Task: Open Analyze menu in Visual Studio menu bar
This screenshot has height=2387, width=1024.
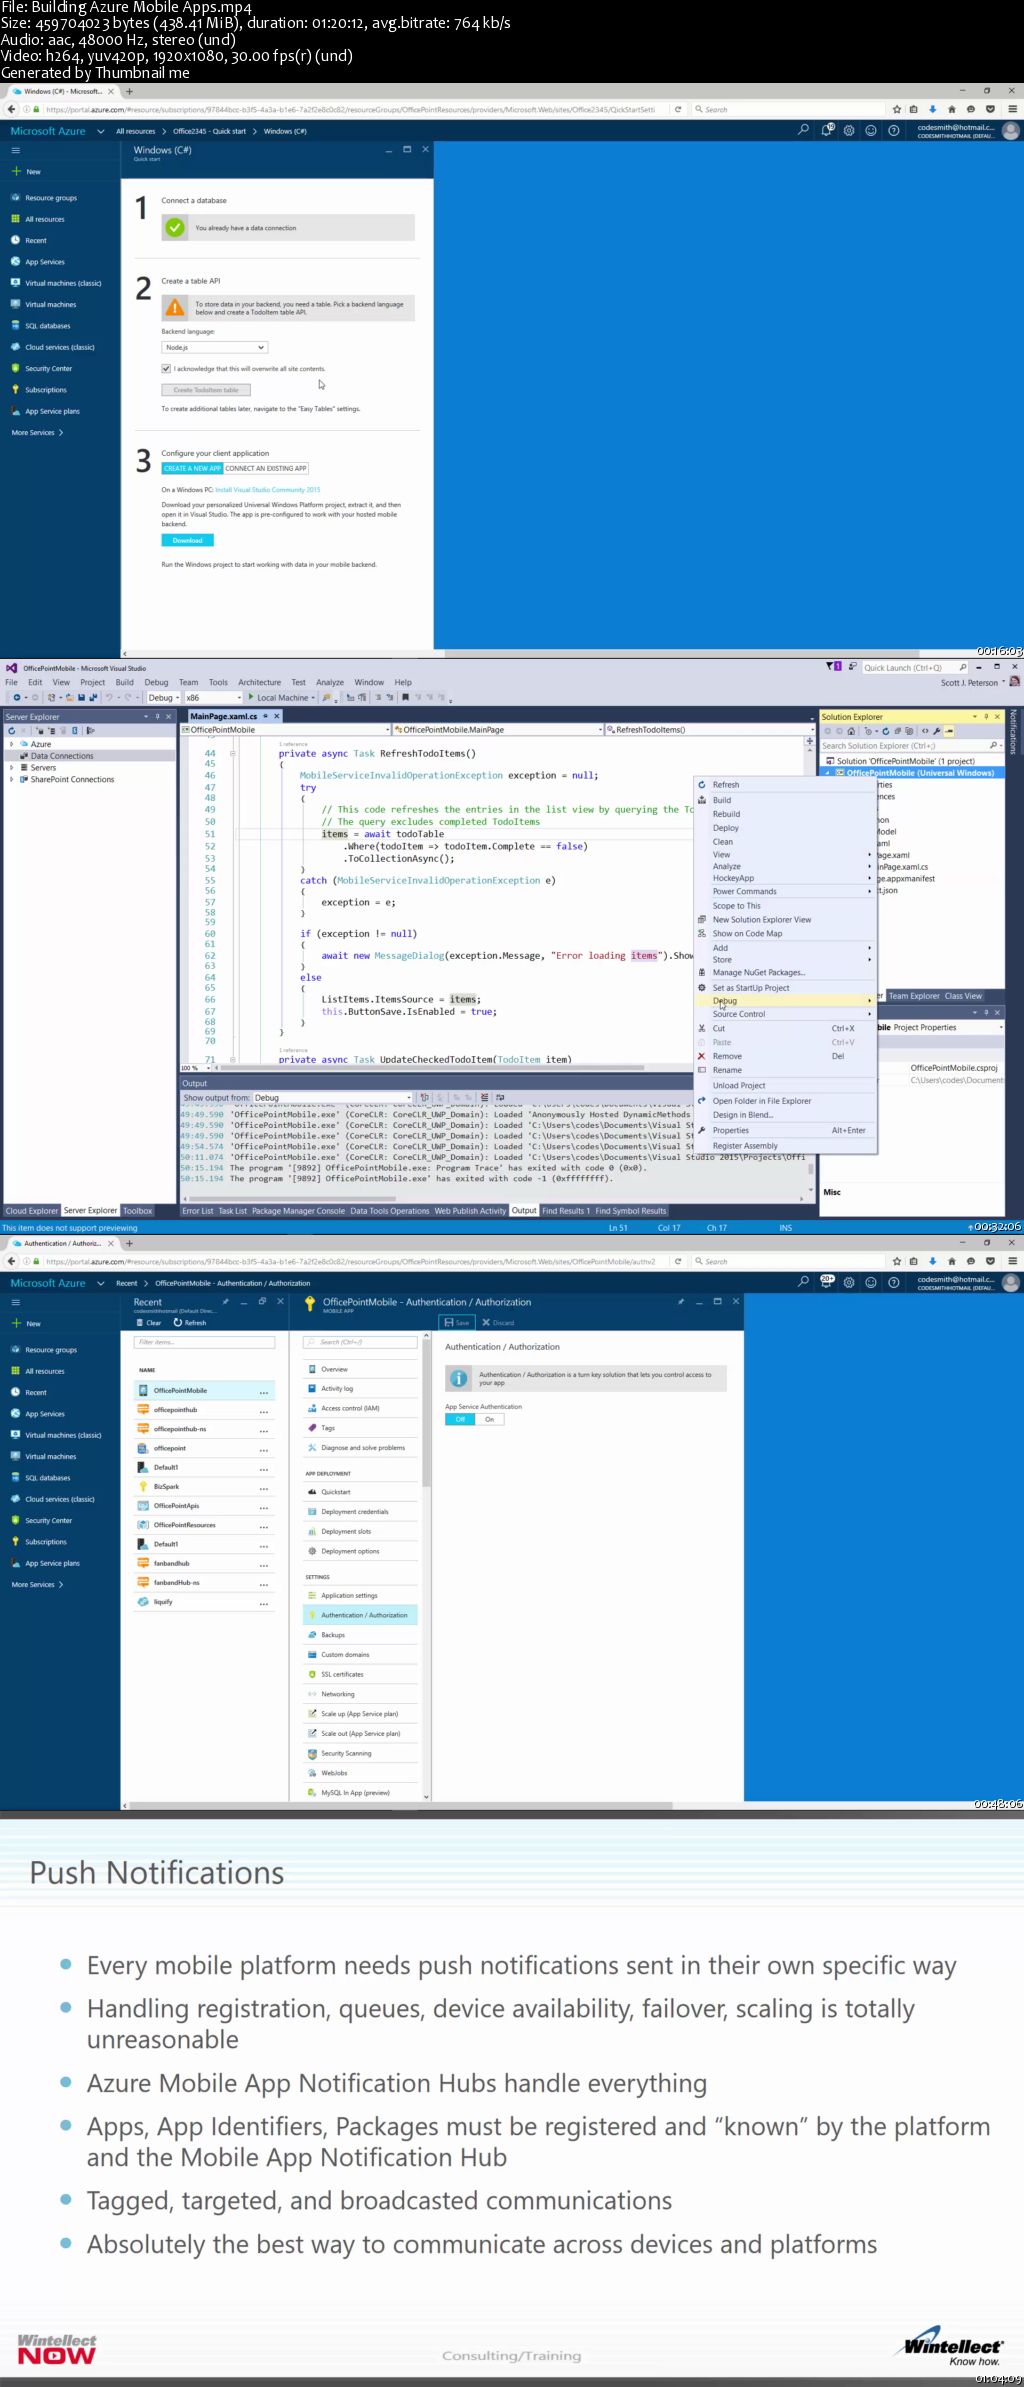Action: click(x=330, y=682)
